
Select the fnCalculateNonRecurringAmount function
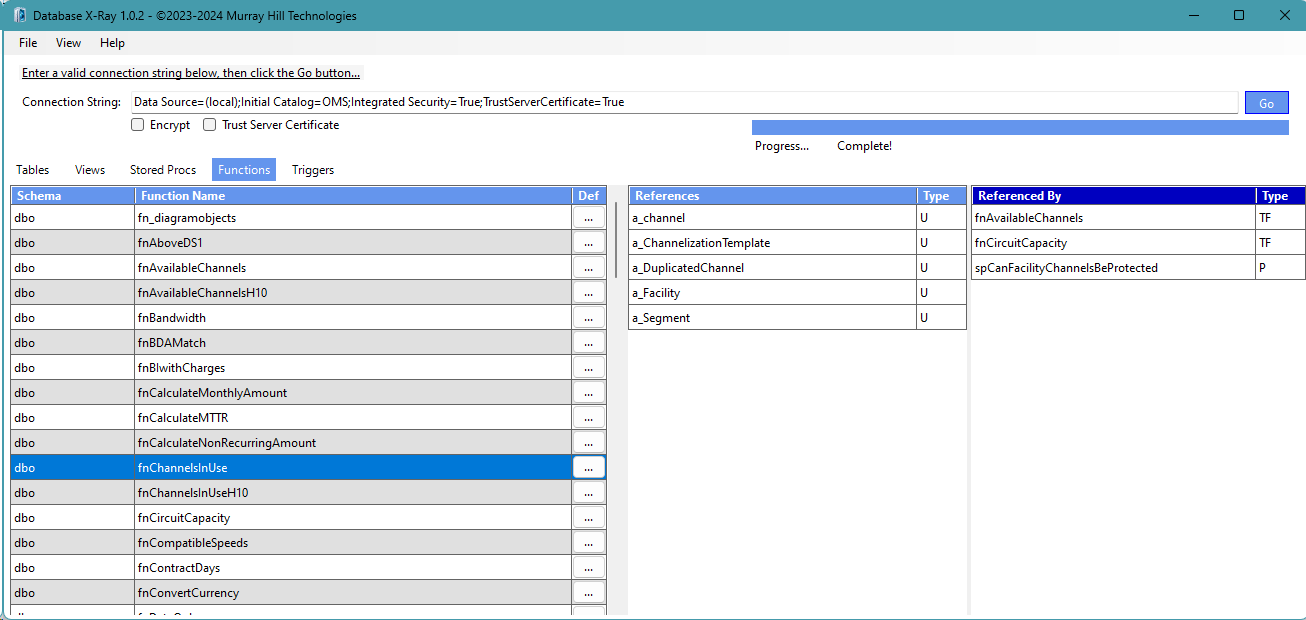(354, 442)
